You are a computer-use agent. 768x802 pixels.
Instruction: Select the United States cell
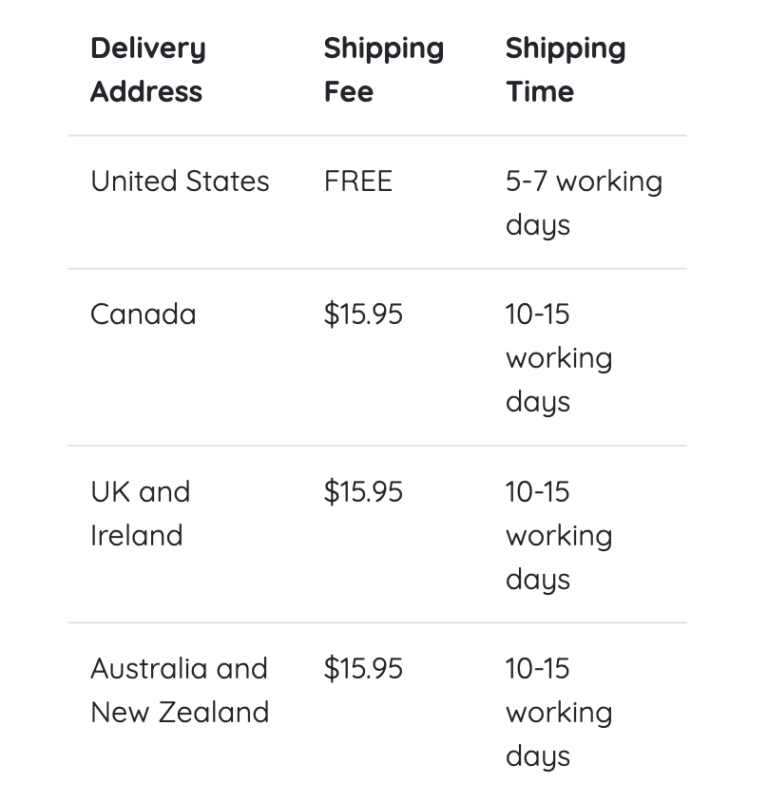(x=180, y=182)
